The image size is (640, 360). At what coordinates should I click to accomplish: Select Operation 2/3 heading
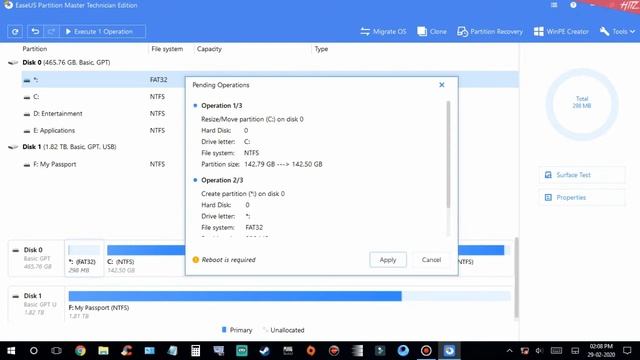pyautogui.click(x=222, y=180)
